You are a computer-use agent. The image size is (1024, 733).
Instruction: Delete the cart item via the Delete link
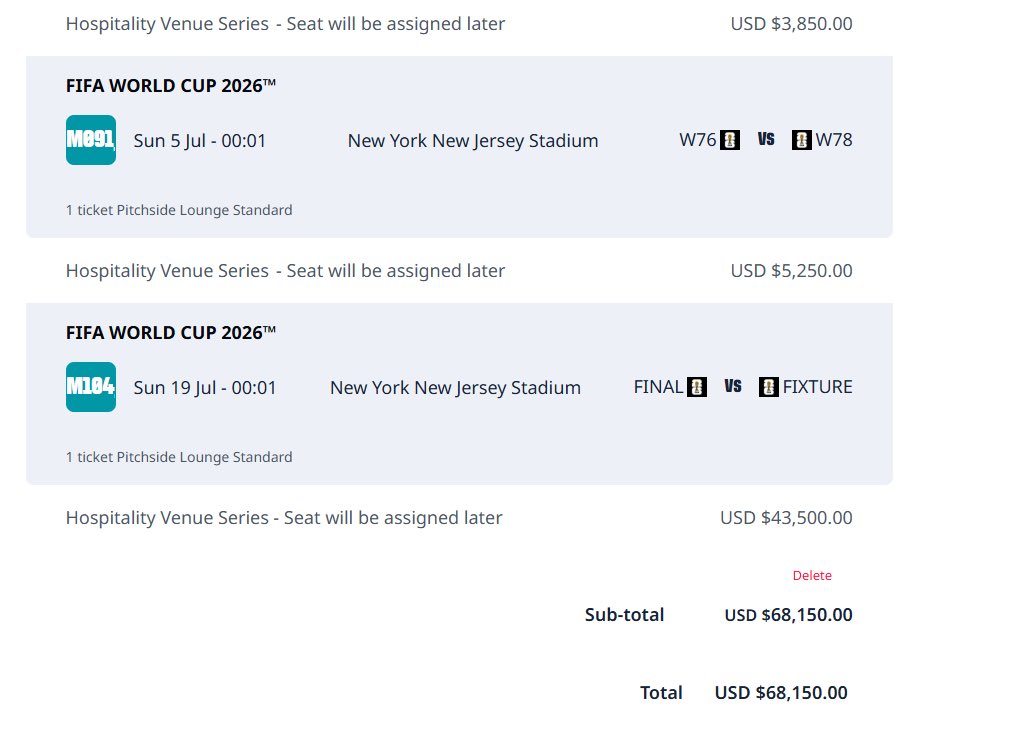pyautogui.click(x=812, y=575)
